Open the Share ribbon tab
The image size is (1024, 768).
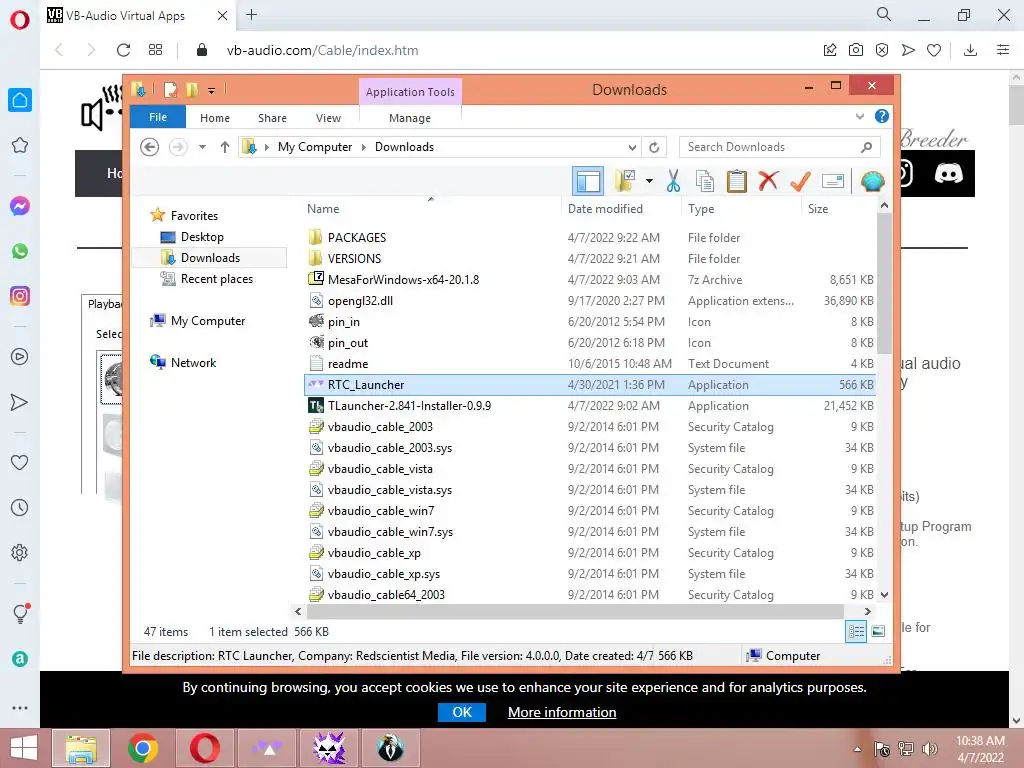tap(272, 118)
